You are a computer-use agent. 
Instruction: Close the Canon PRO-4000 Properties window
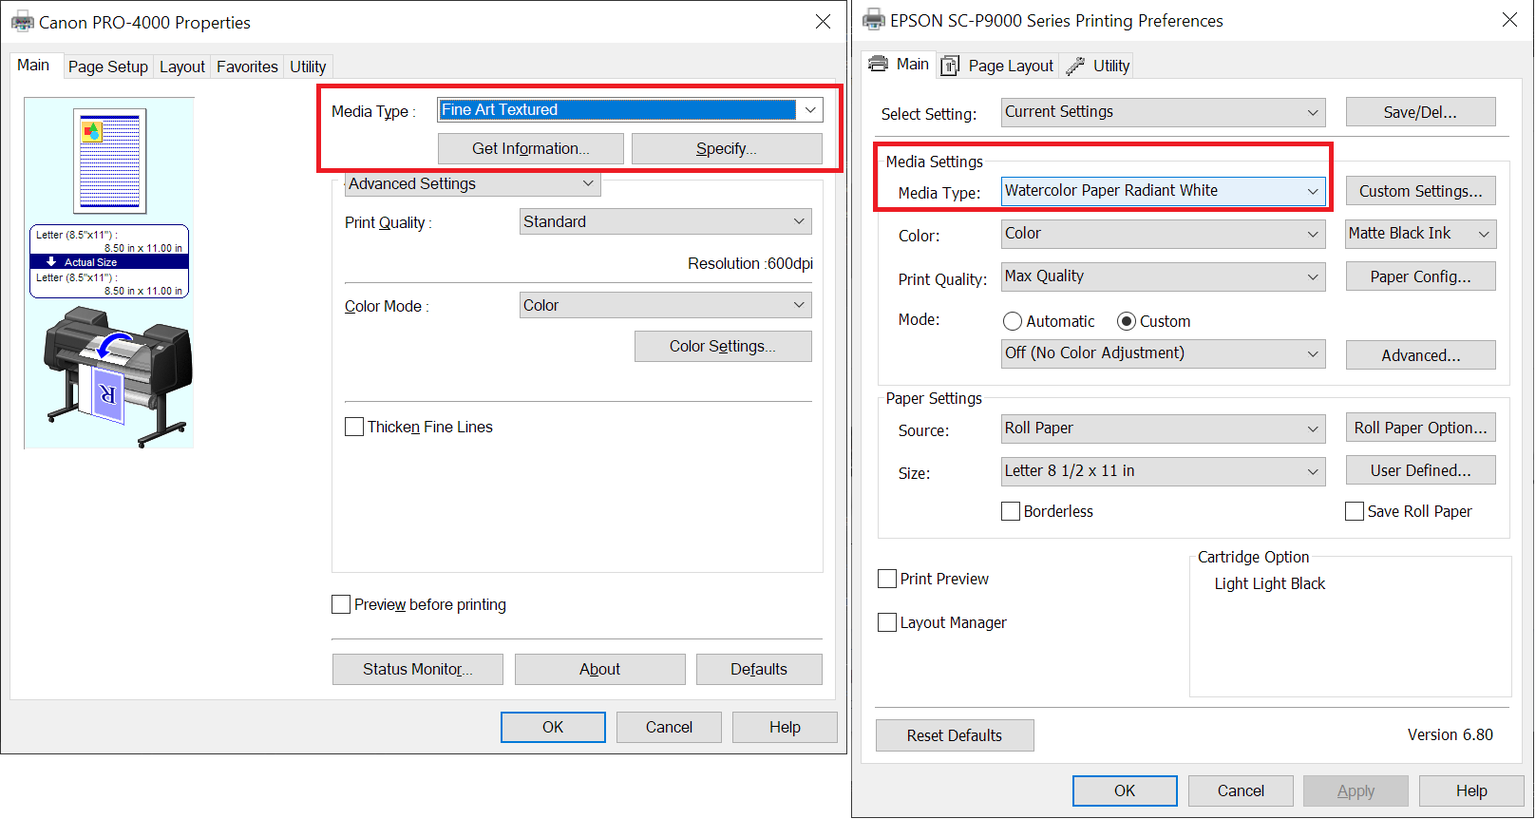tap(822, 22)
